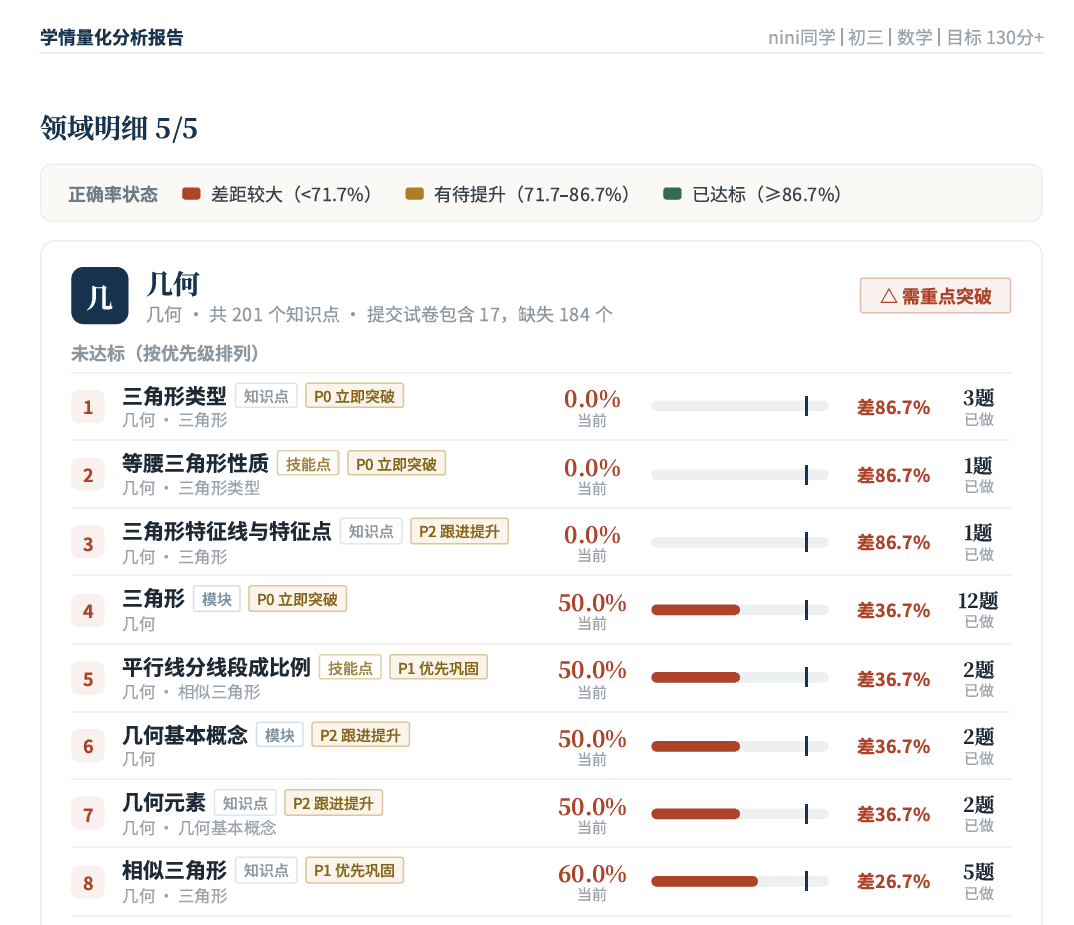The height and width of the screenshot is (925, 1074).
Task: Click 模块 tag beside 几何基本概念
Action: pyautogui.click(x=279, y=735)
